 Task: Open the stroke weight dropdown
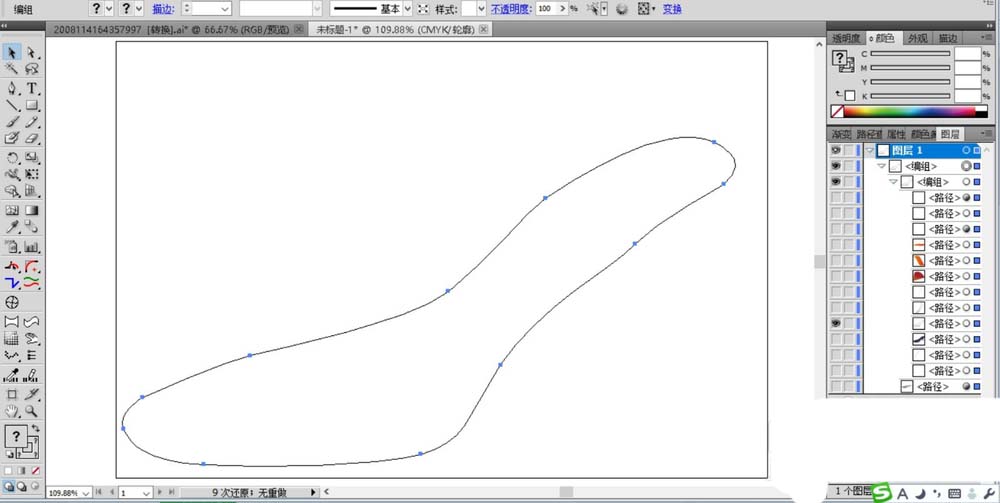point(225,9)
